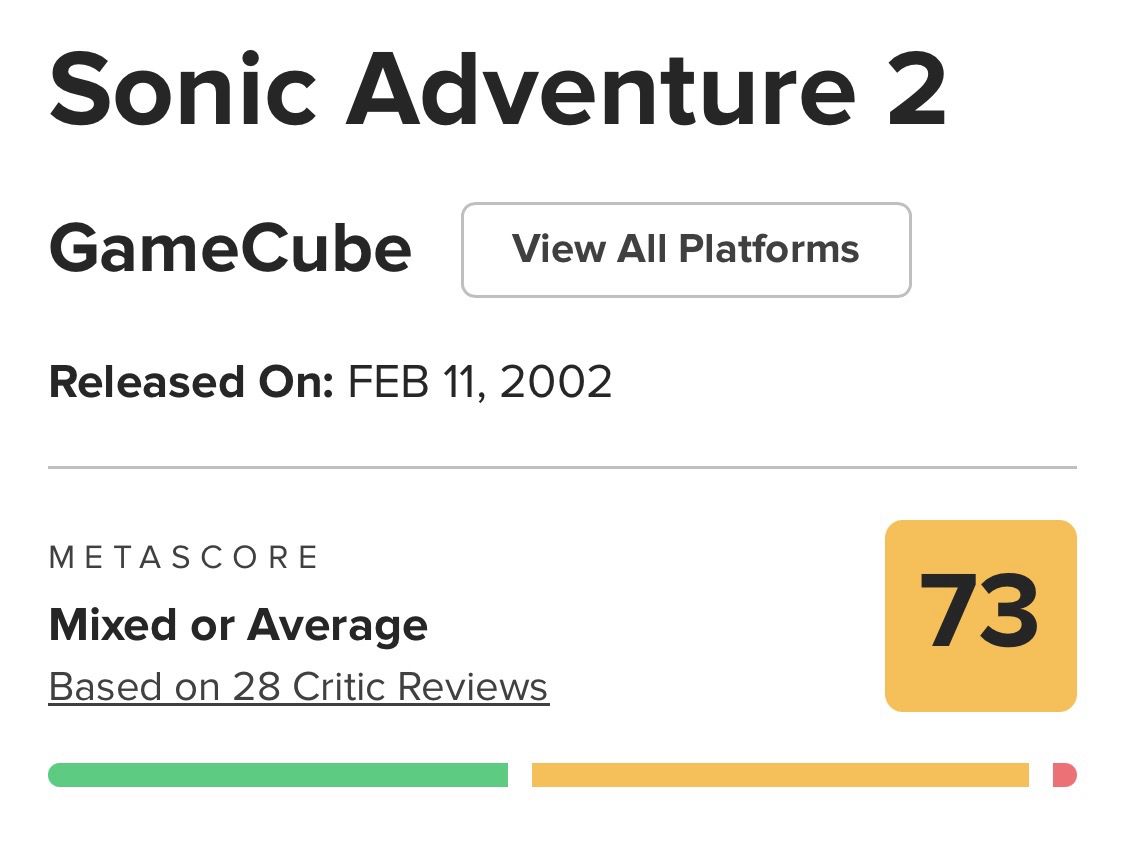Click the word Sonic in the title

click(x=182, y=90)
